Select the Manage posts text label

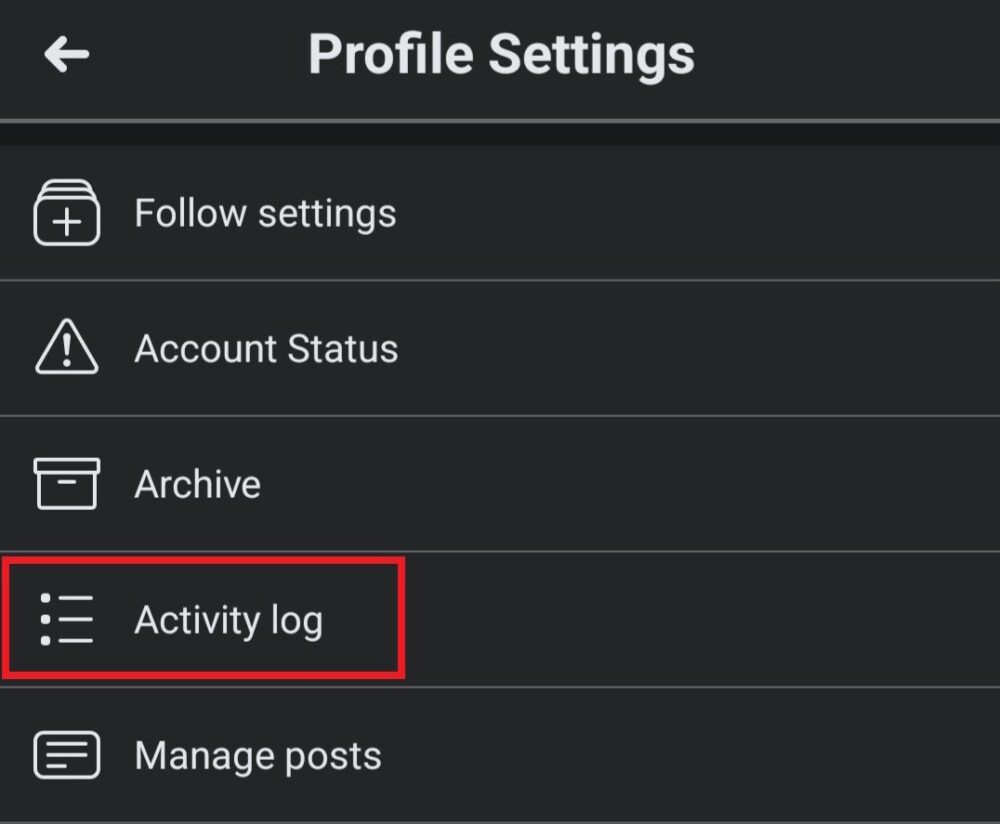(258, 755)
